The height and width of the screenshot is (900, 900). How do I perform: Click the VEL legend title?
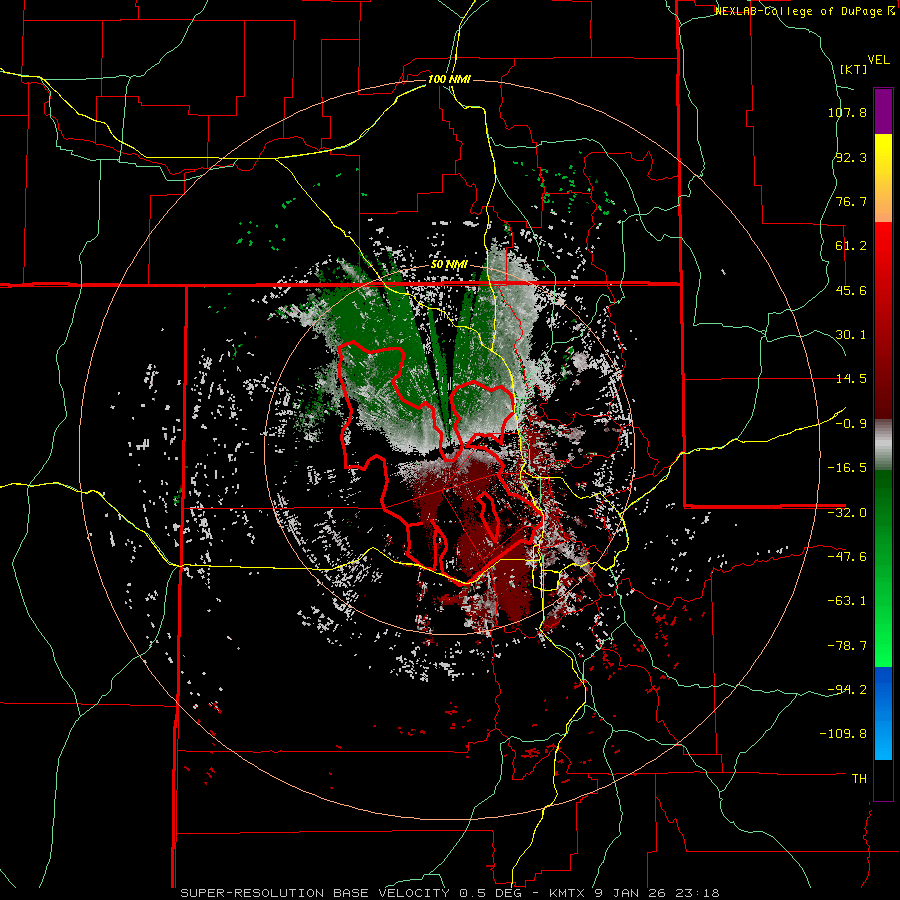click(x=878, y=60)
